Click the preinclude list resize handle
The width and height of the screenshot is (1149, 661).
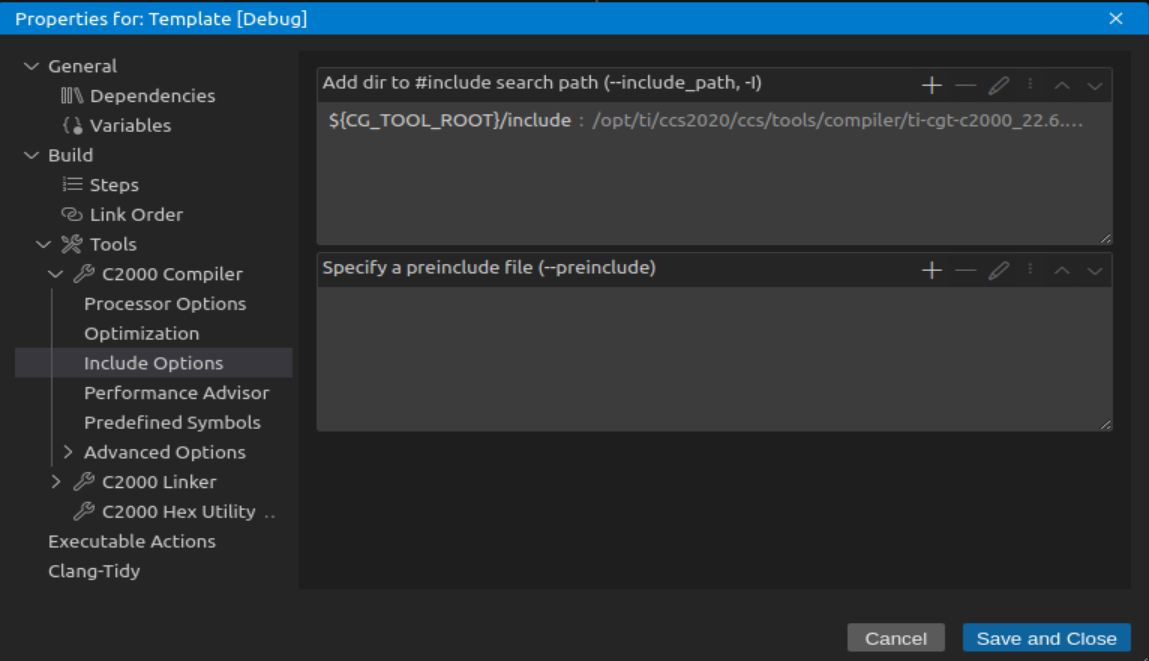tap(1105, 424)
